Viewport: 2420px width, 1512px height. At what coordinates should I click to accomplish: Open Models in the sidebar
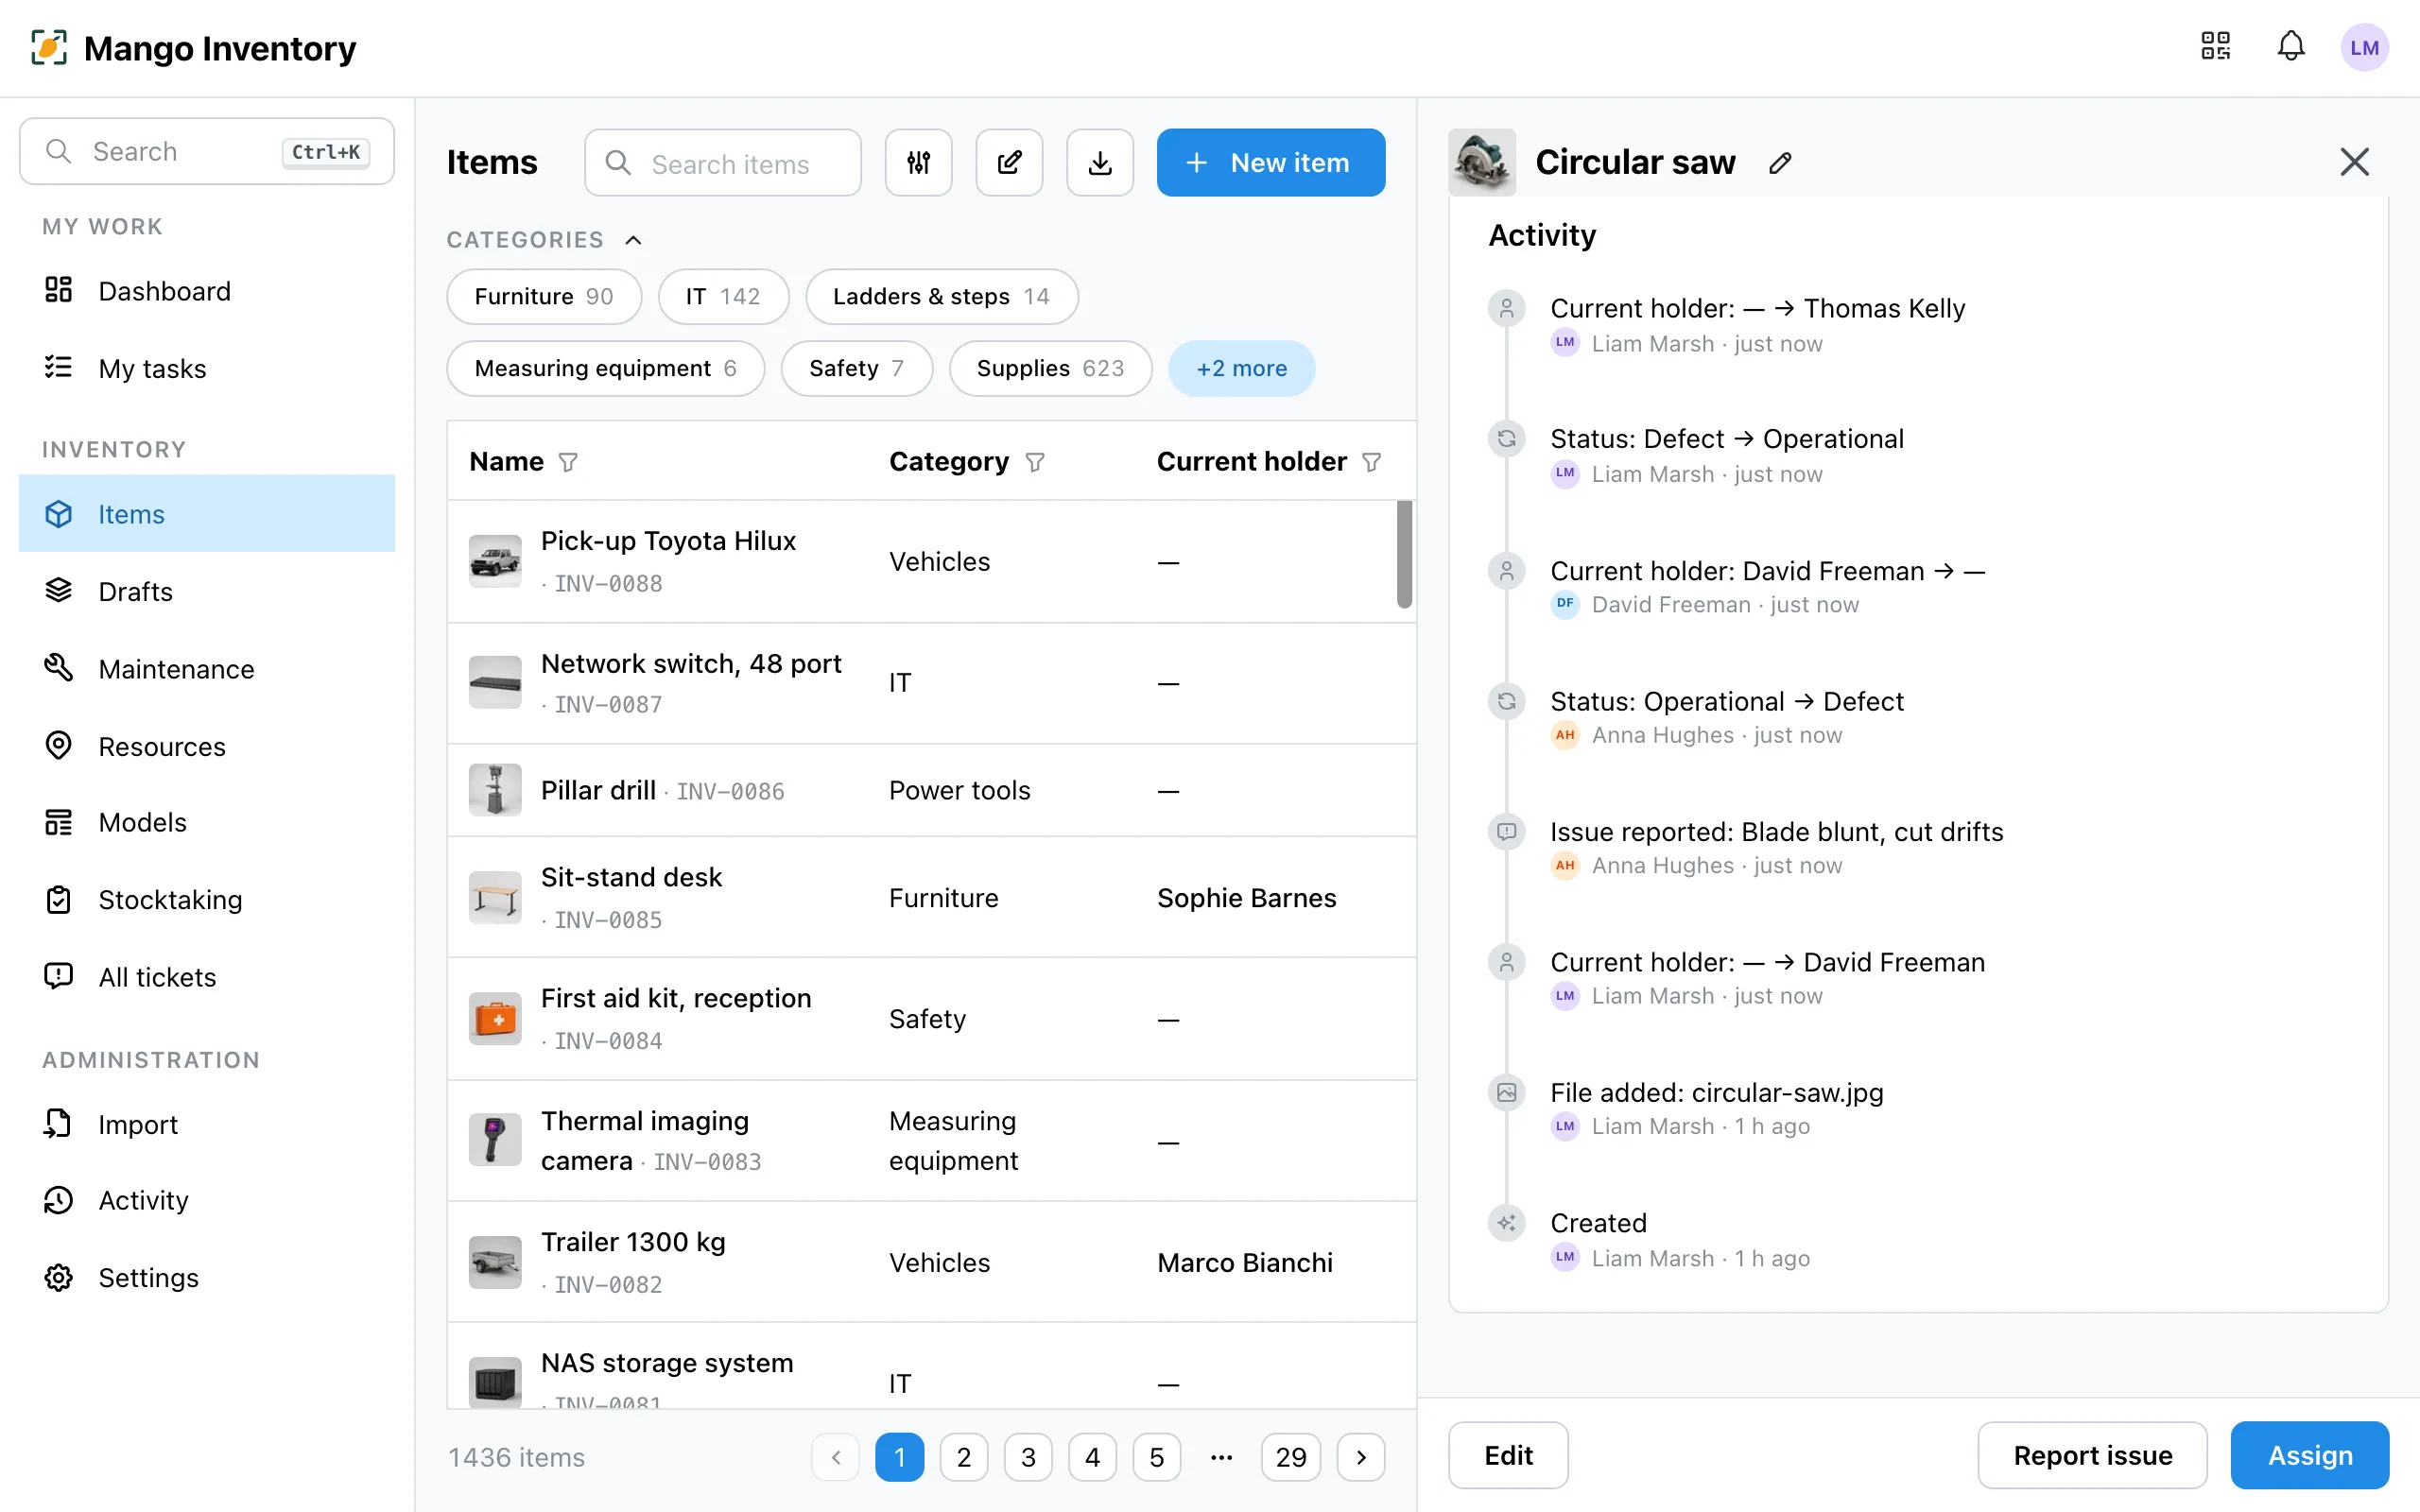207,822
